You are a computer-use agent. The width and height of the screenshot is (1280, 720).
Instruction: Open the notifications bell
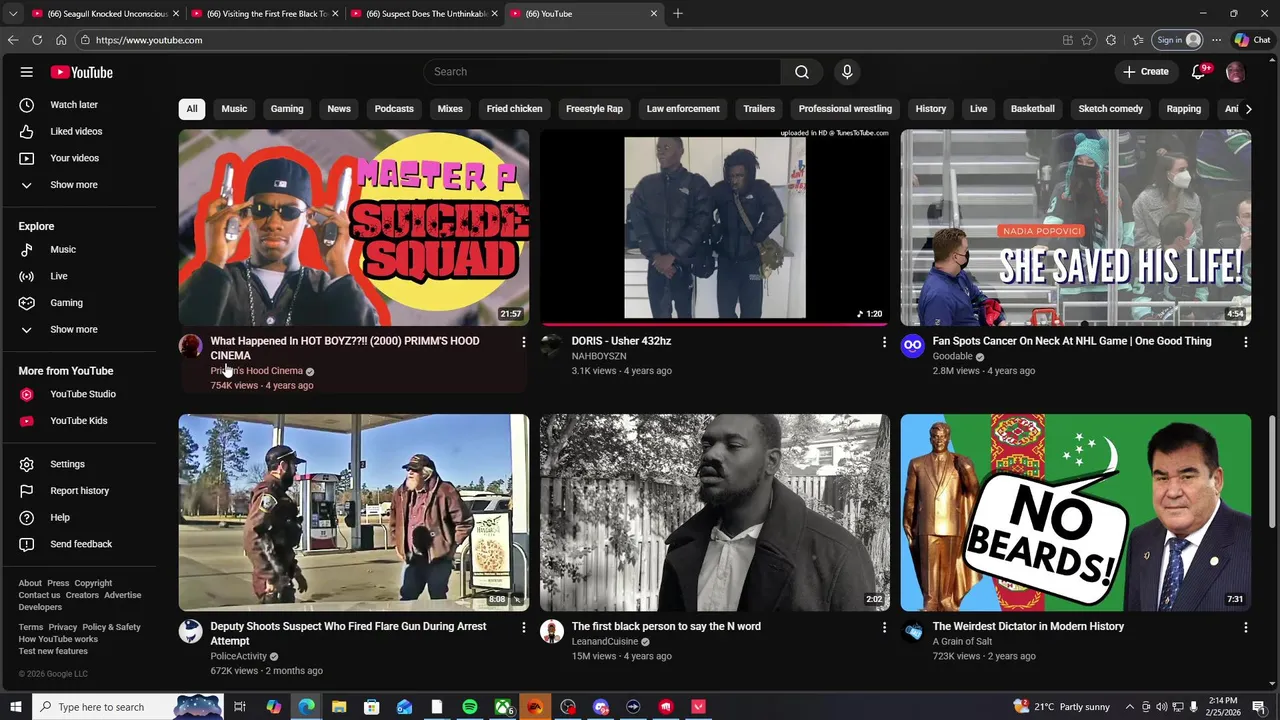coord(1199,72)
